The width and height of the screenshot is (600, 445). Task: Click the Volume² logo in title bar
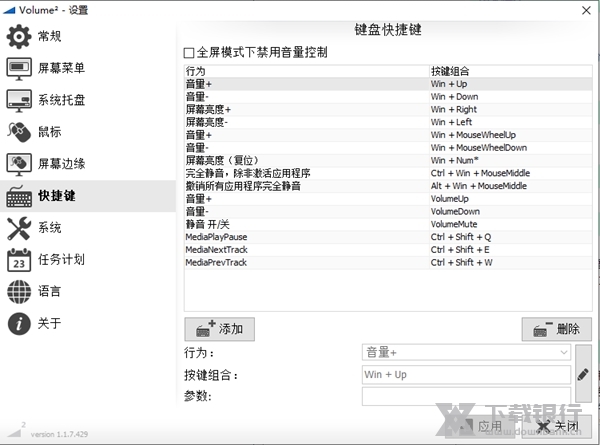pos(9,10)
